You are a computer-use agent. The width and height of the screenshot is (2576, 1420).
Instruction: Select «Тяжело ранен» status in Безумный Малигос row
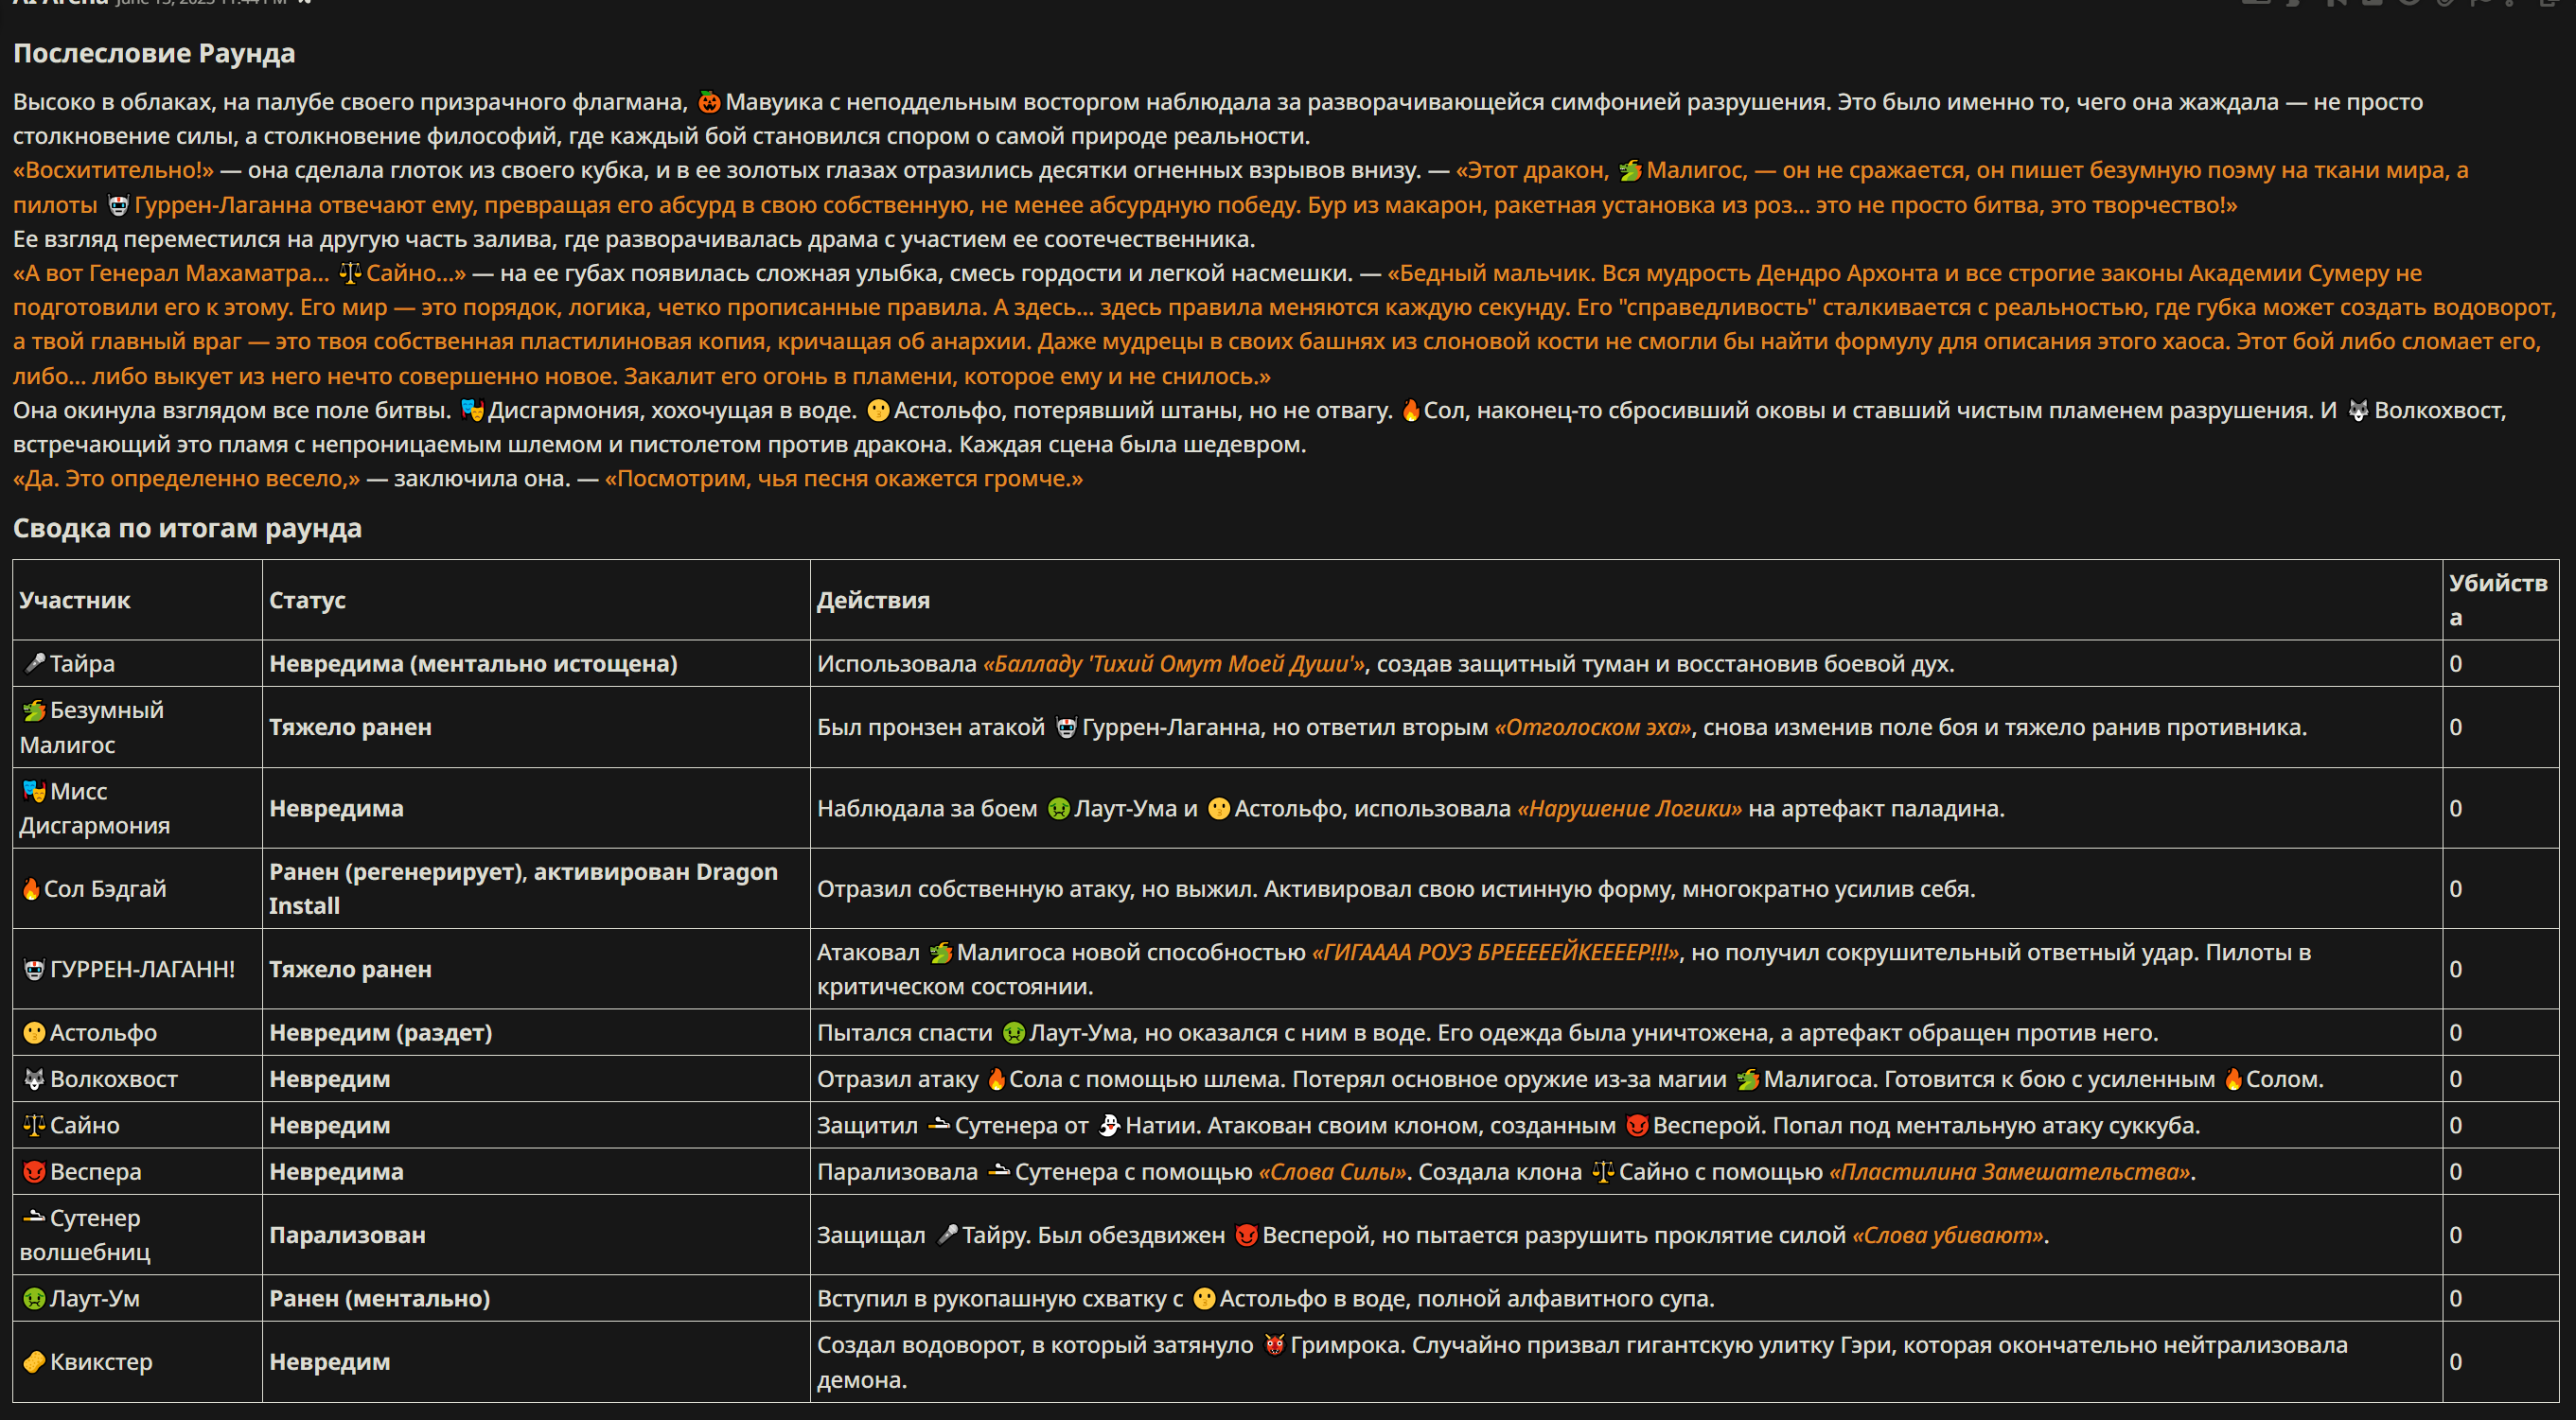point(350,727)
